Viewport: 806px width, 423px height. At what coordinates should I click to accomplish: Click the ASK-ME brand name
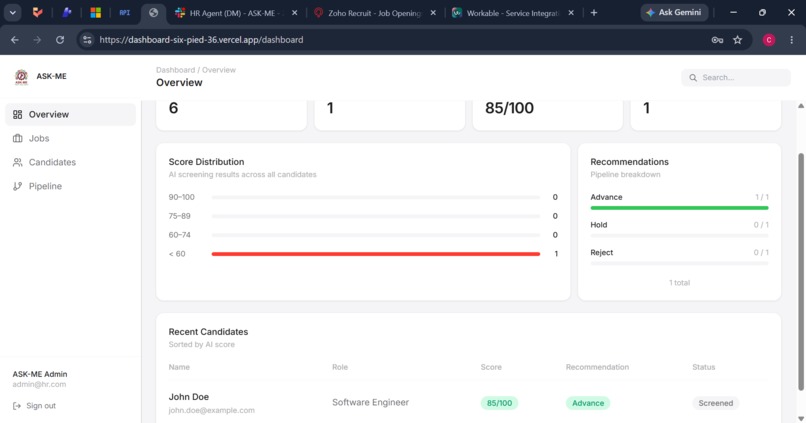click(x=51, y=76)
